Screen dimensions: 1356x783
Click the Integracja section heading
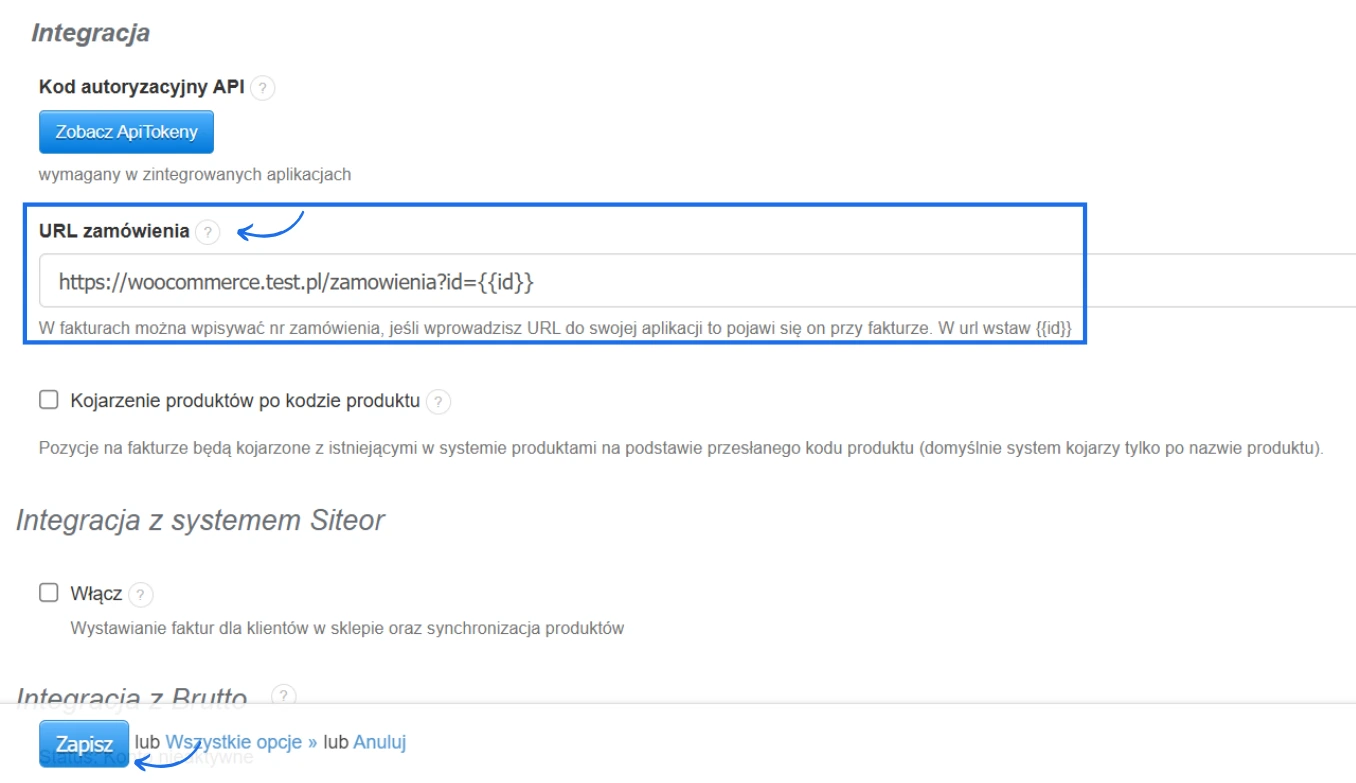91,33
